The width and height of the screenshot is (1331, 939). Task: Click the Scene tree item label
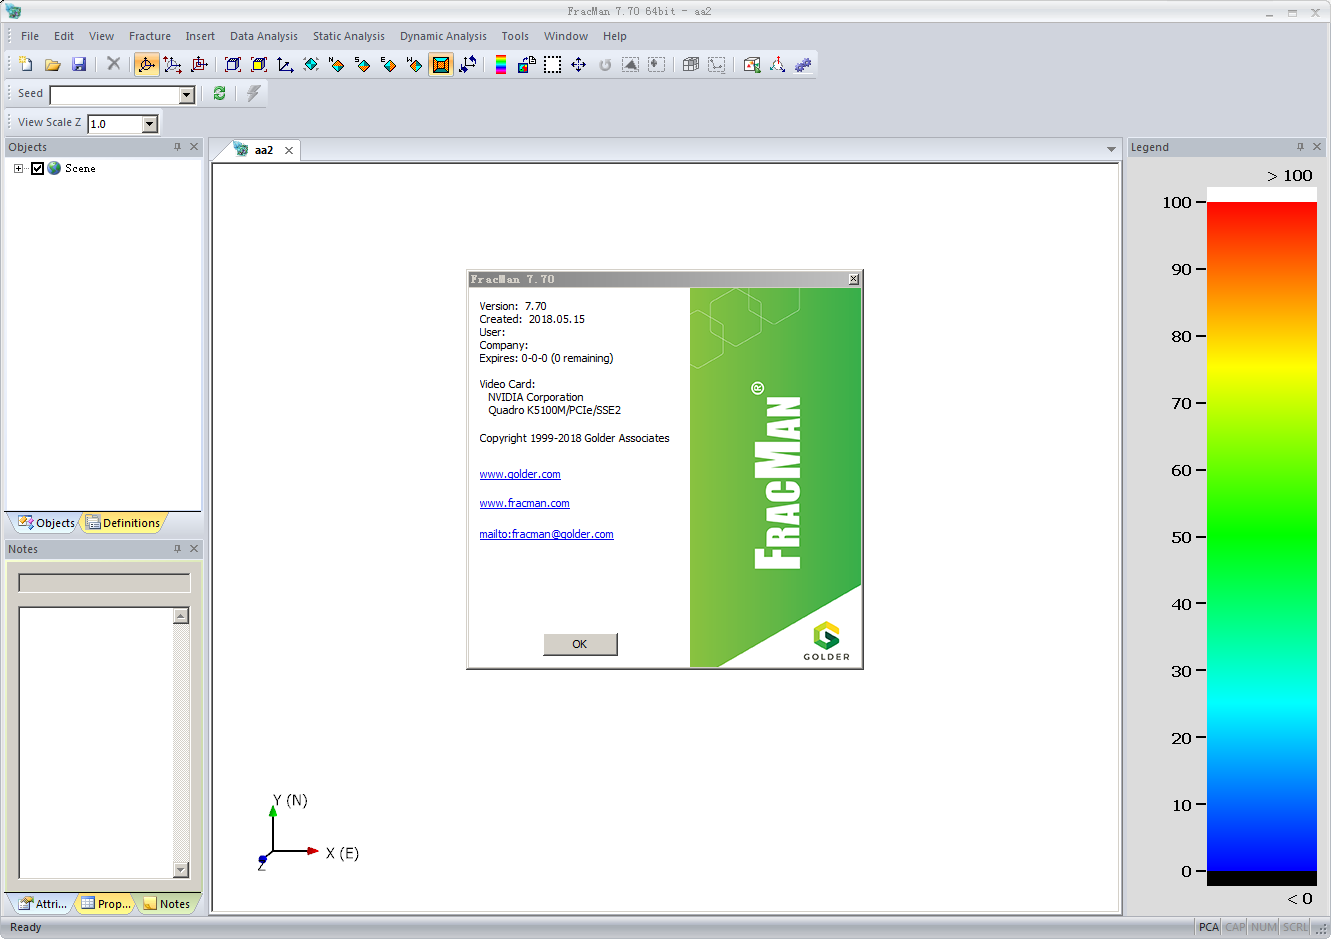[x=80, y=168]
